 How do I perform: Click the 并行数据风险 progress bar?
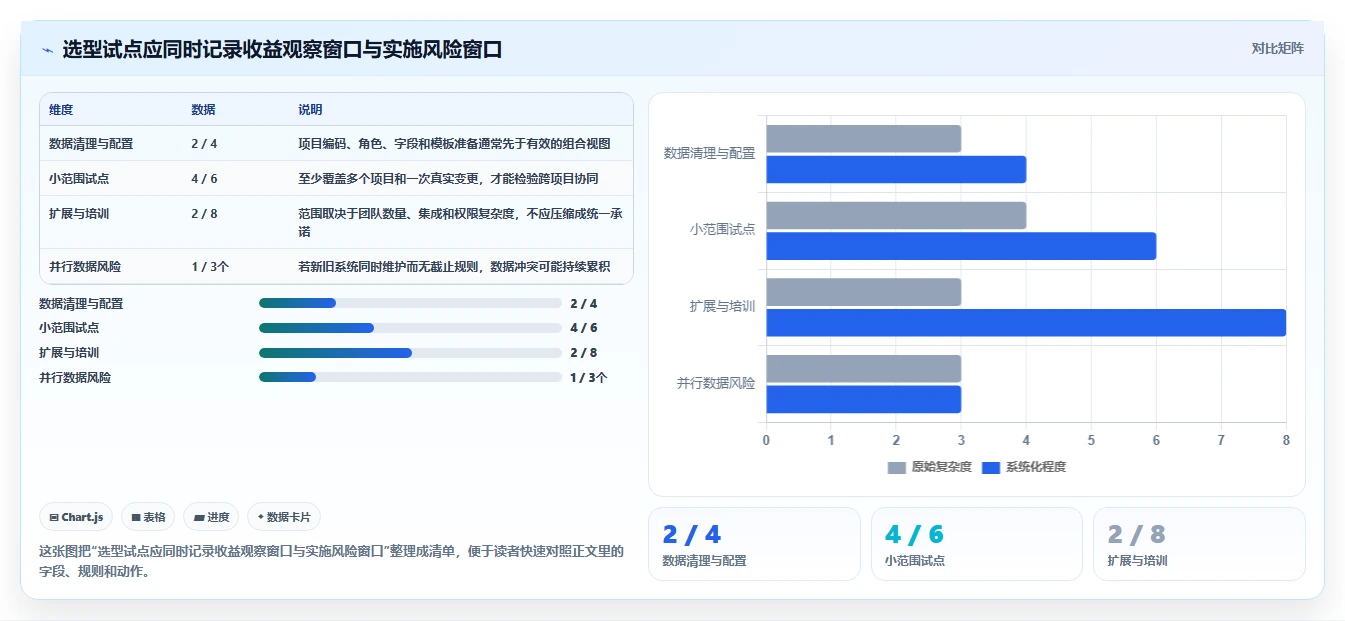click(x=410, y=378)
